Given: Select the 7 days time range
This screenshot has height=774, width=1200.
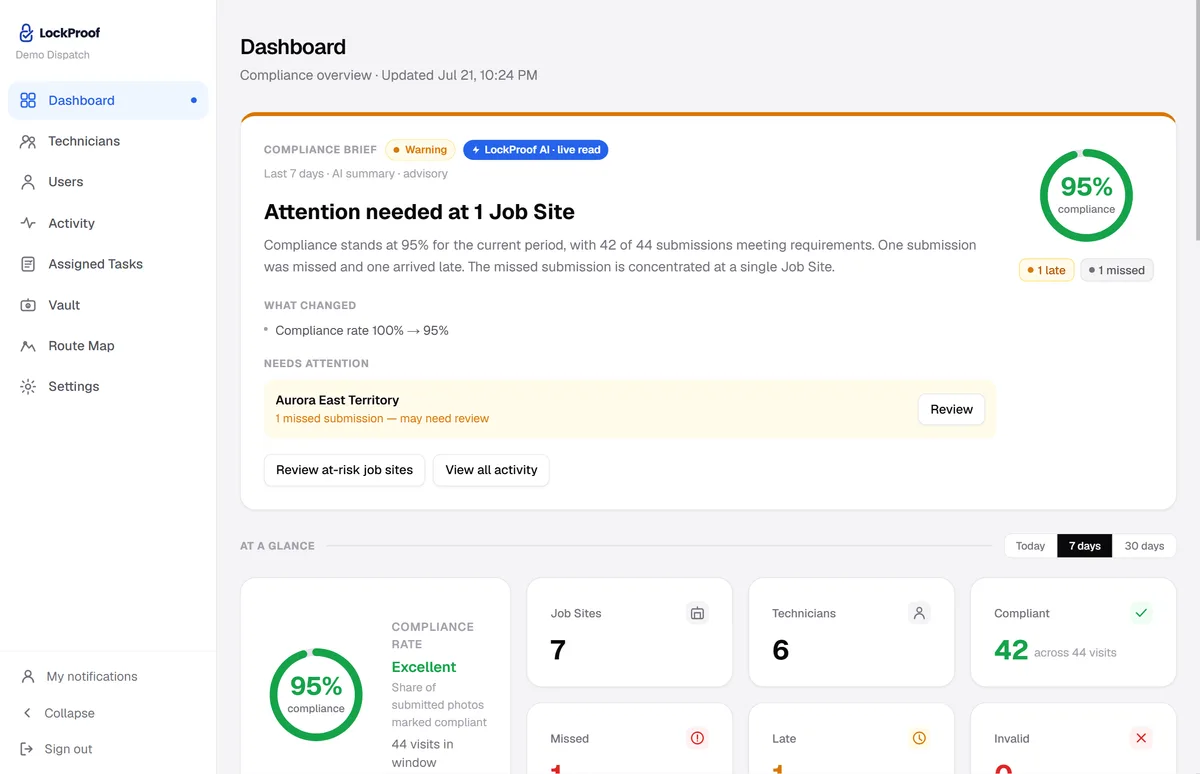Looking at the screenshot, I should click(1084, 546).
